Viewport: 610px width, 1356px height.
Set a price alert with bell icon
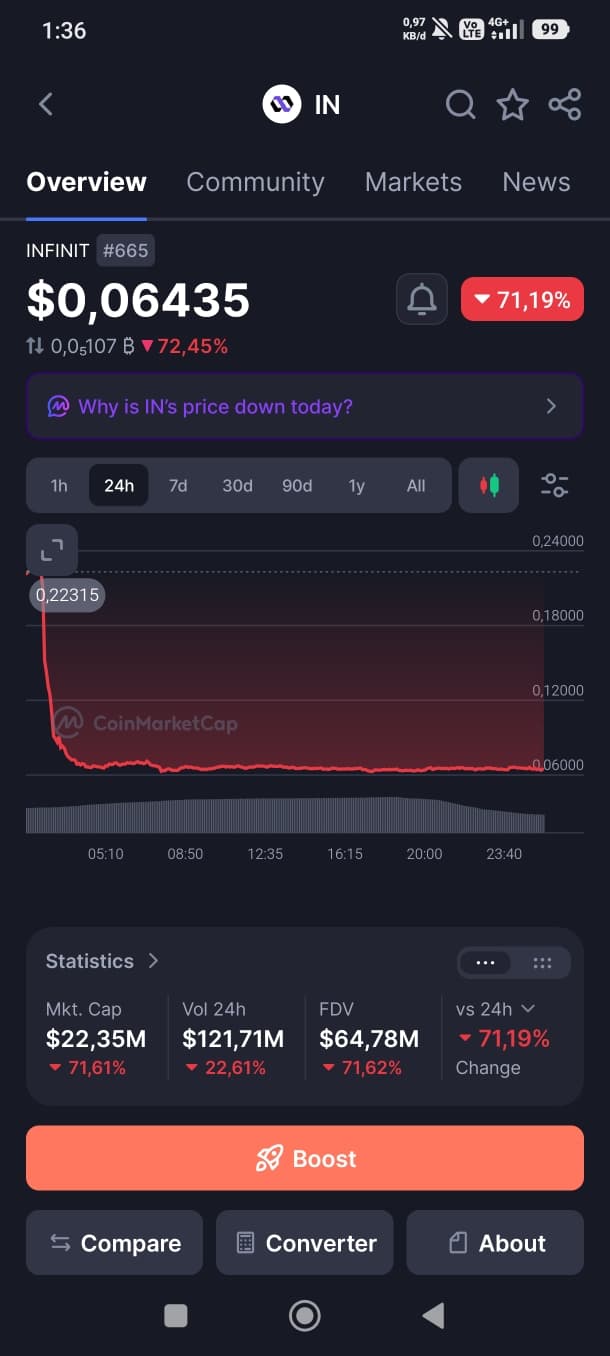tap(422, 299)
